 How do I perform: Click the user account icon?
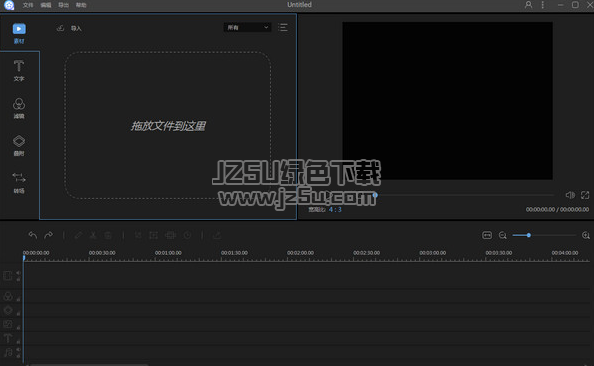[528, 5]
